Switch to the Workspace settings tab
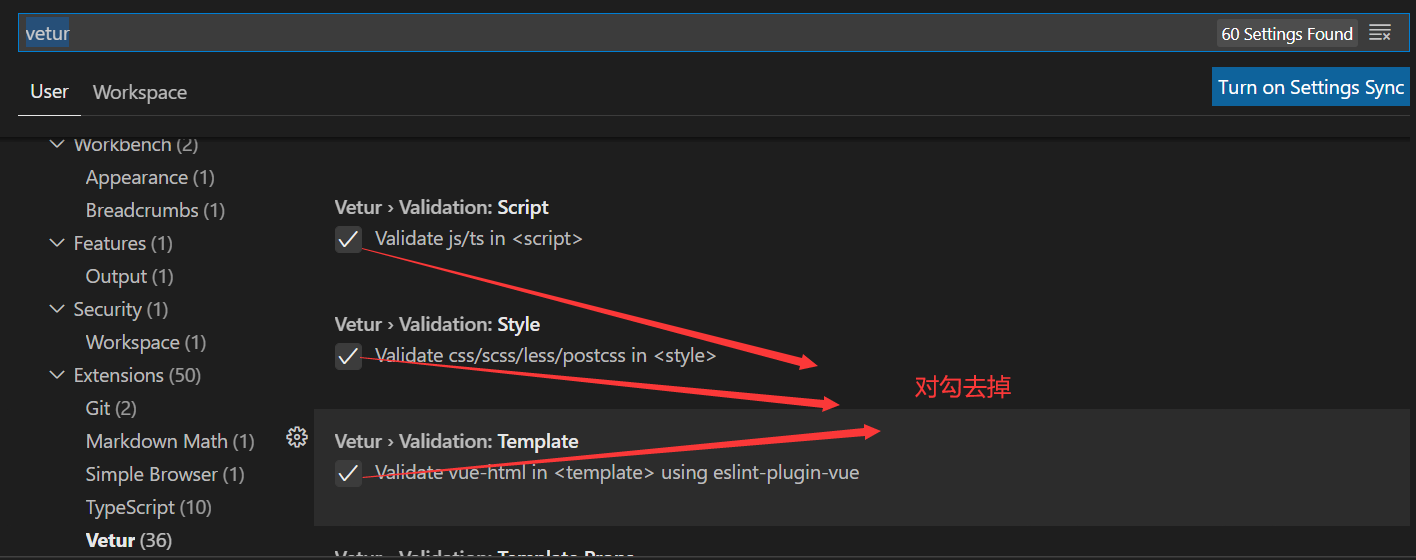The height and width of the screenshot is (560, 1416). point(140,92)
